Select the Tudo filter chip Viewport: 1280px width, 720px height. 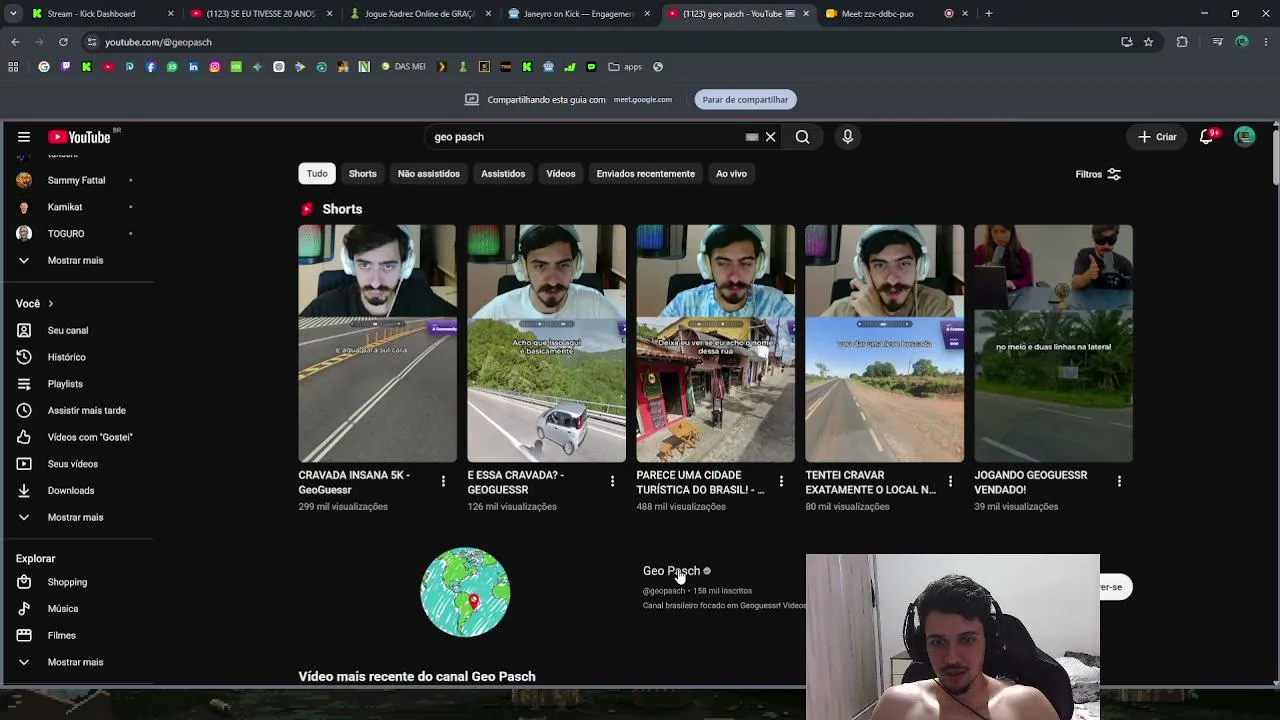tap(317, 174)
